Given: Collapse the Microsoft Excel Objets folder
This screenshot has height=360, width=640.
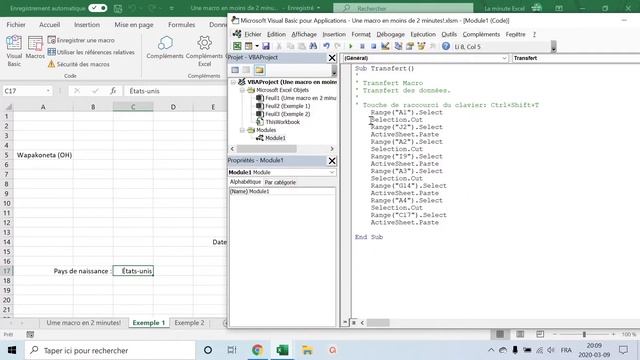Looking at the screenshot, I should point(242,90).
